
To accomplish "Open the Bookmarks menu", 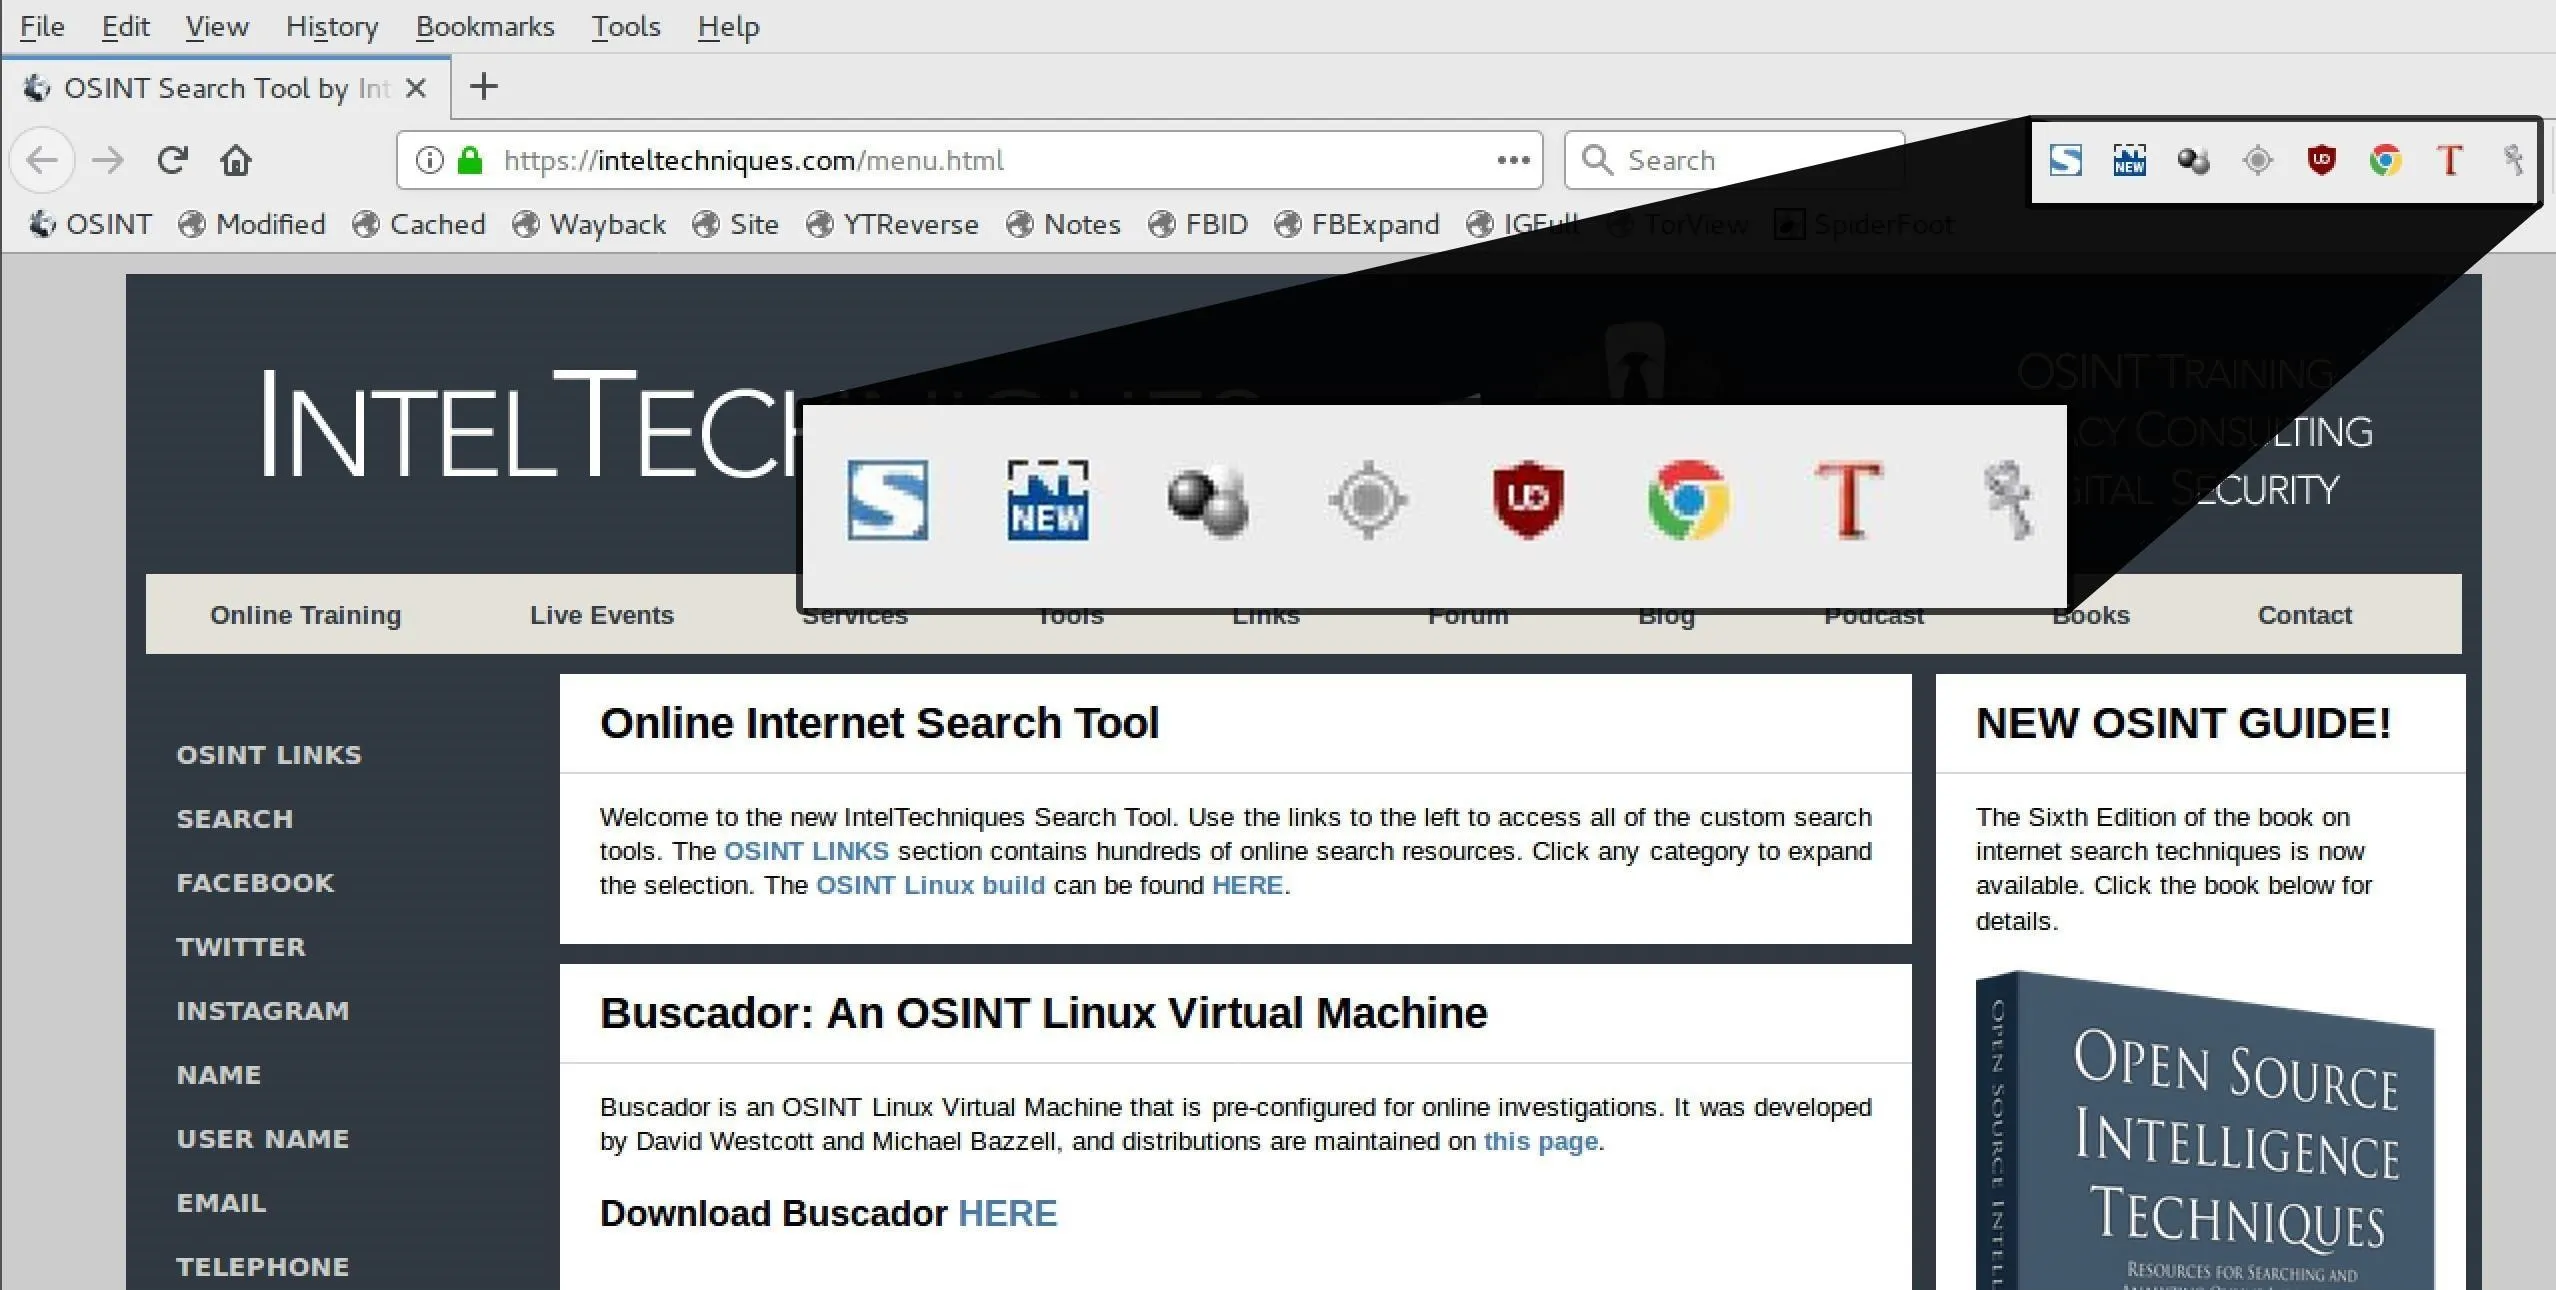I will 485,26.
